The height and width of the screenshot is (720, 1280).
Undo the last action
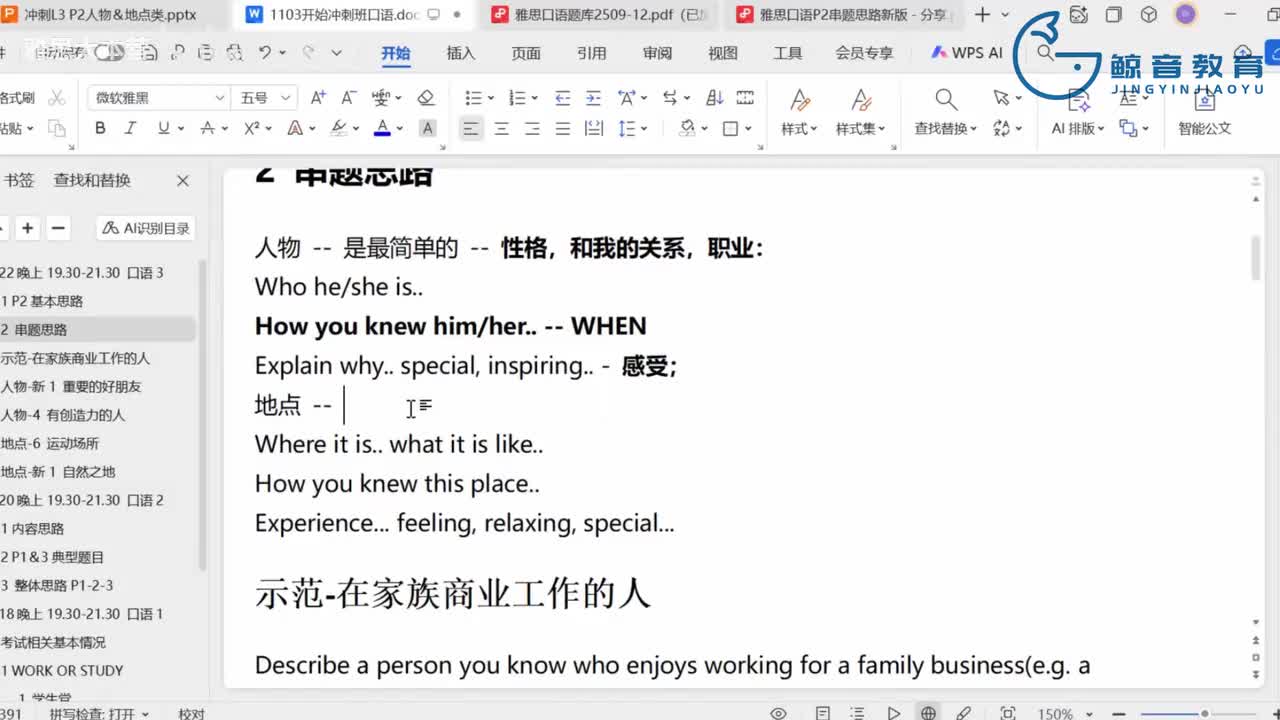click(x=264, y=52)
